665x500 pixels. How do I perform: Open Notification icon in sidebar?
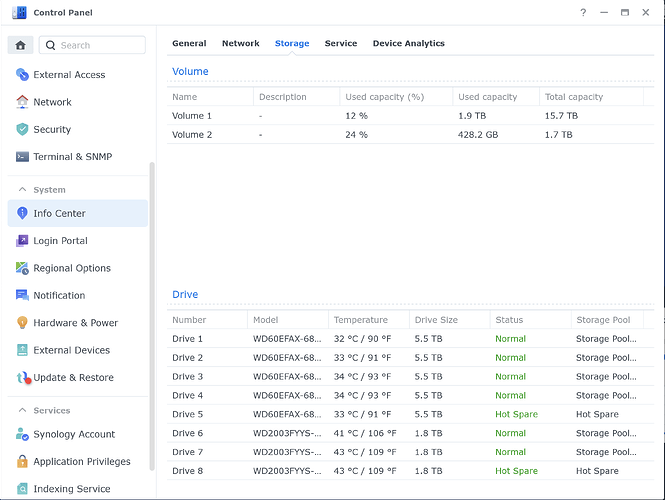click(x=22, y=295)
